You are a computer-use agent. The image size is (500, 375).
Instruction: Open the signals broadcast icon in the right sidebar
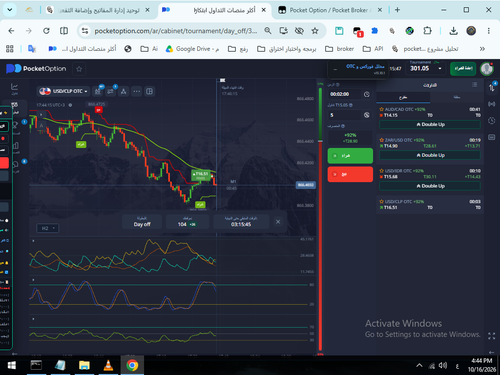492,104
